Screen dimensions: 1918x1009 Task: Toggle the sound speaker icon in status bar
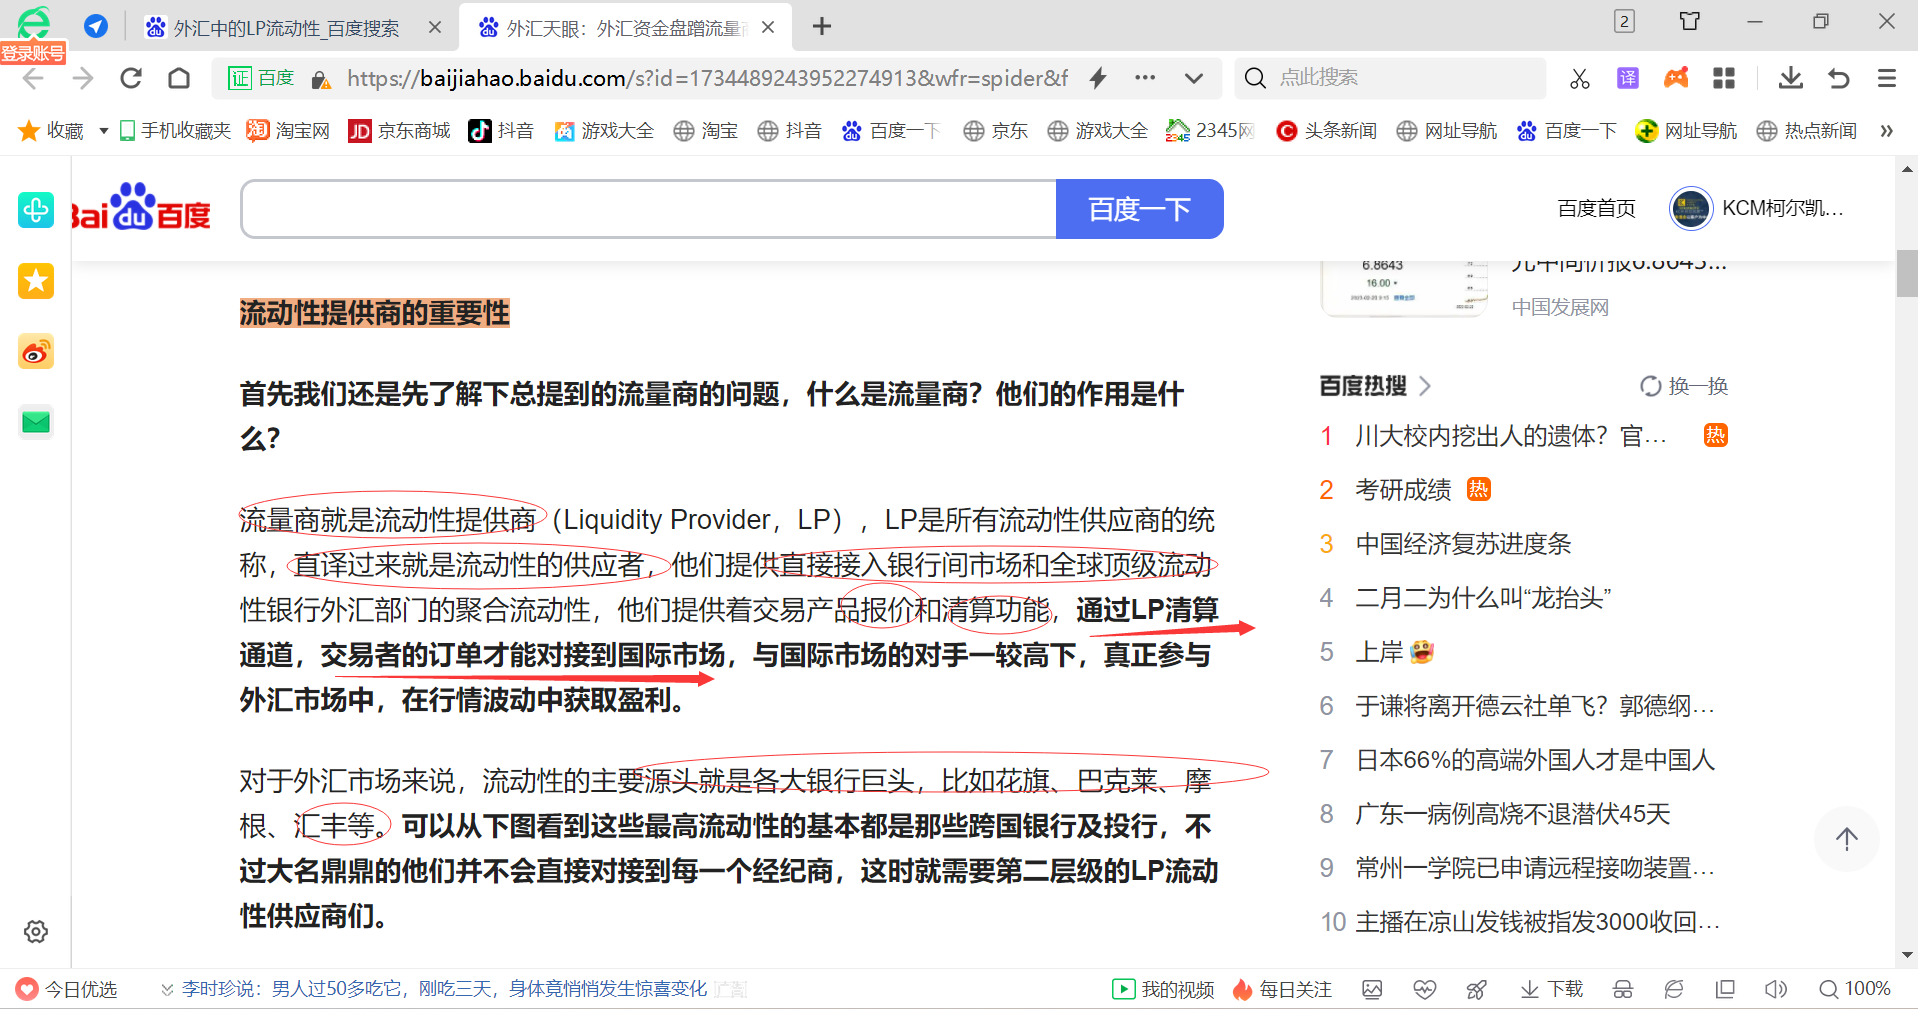(x=1775, y=989)
